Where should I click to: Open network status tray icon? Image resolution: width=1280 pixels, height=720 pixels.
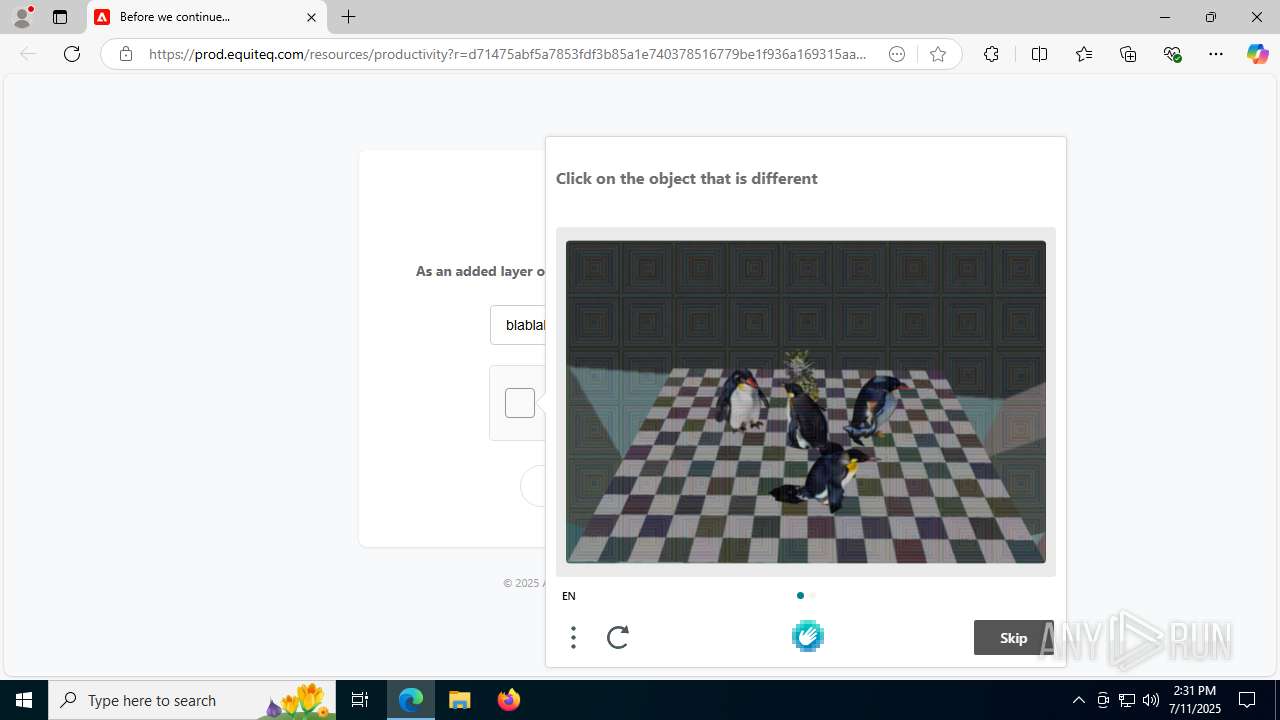(x=1127, y=700)
